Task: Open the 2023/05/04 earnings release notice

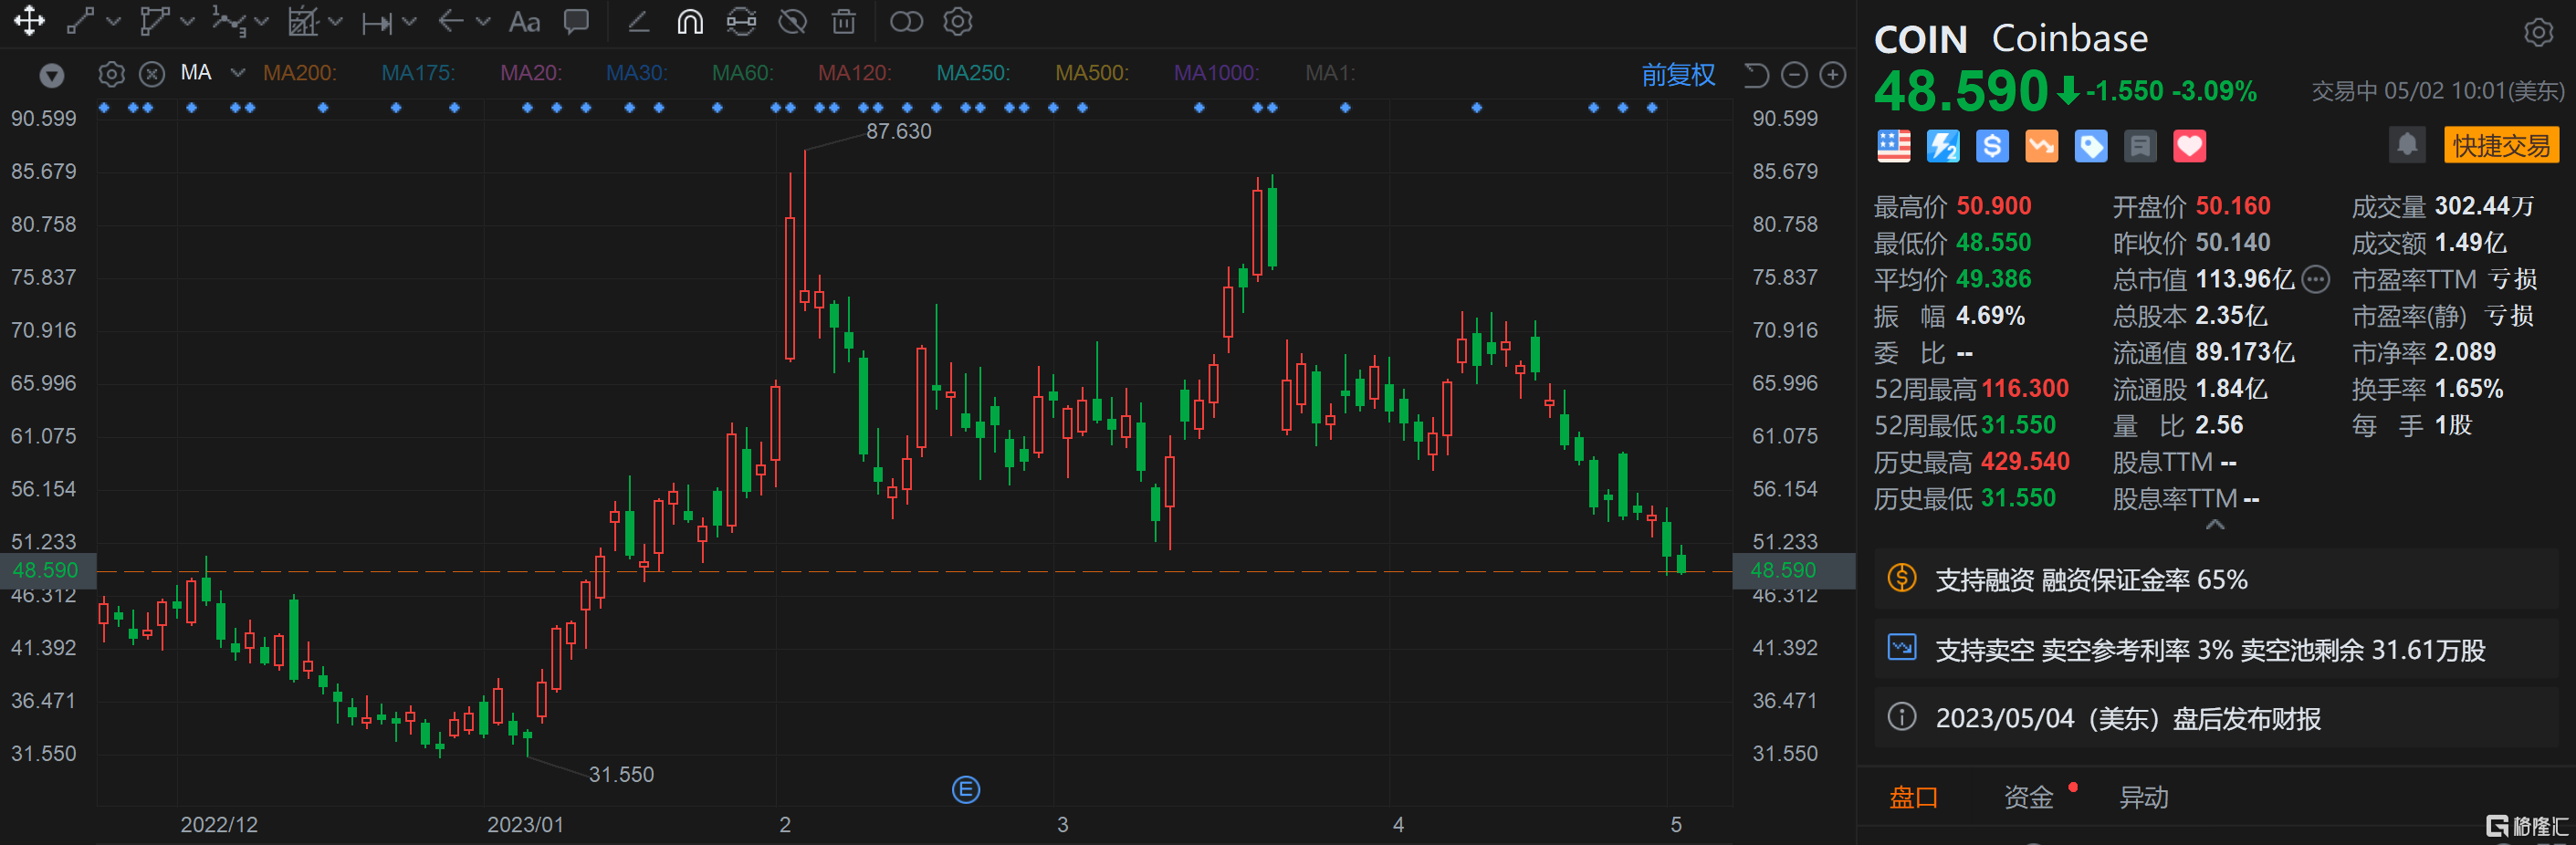Action: pos(2215,718)
